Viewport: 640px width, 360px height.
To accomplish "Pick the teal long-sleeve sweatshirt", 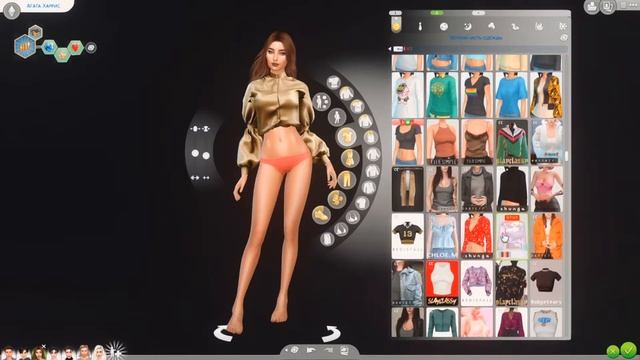I will (442, 95).
